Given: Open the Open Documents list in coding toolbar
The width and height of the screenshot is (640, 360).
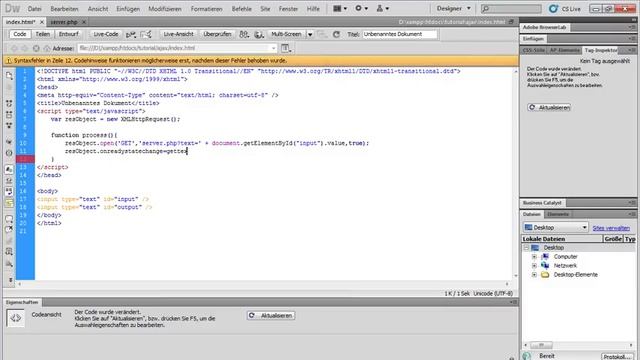Looking at the screenshot, I should click(9, 76).
